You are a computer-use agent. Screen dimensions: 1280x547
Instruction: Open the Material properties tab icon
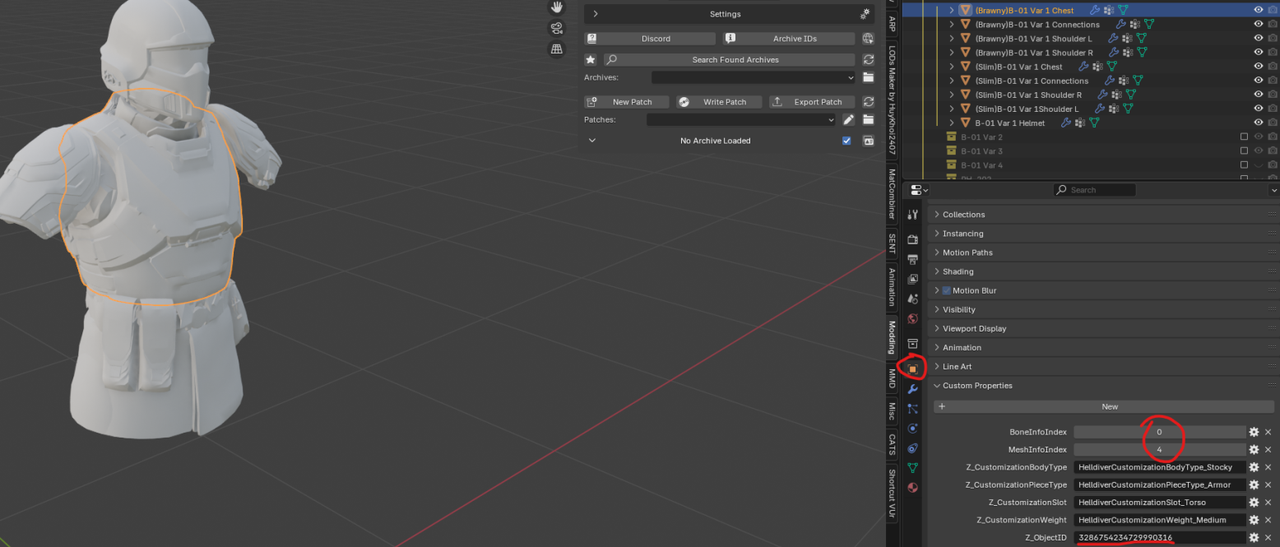[912, 488]
